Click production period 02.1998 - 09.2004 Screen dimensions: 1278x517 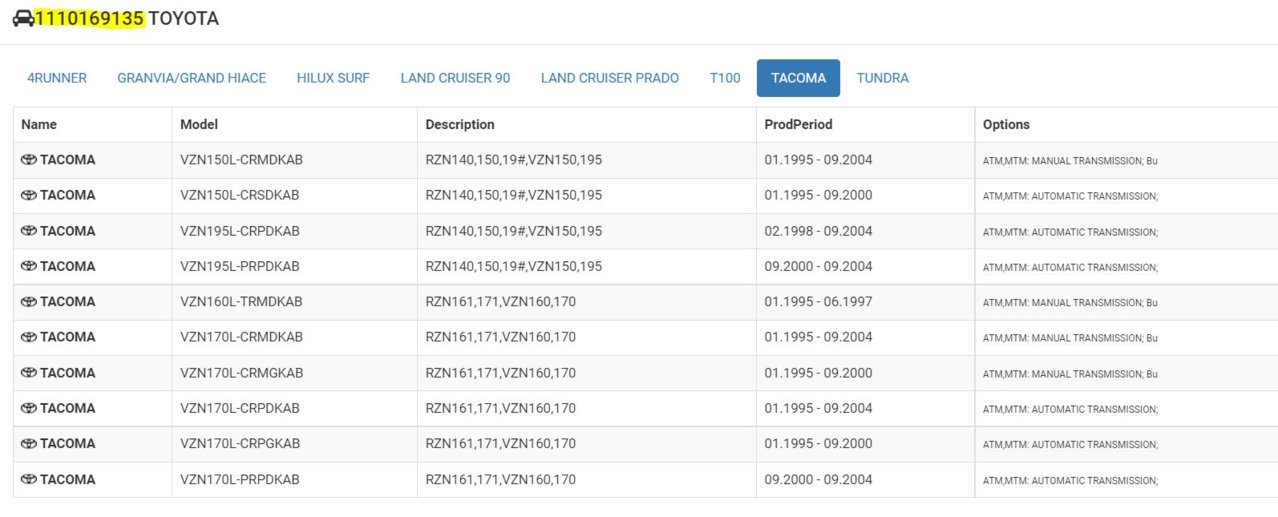[x=818, y=231]
